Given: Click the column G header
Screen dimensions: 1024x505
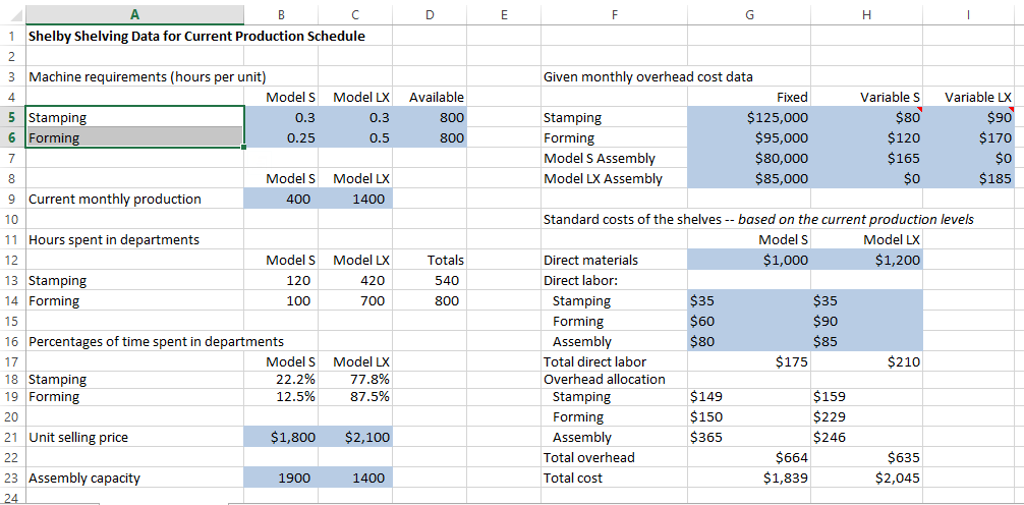Looking at the screenshot, I should [x=750, y=14].
